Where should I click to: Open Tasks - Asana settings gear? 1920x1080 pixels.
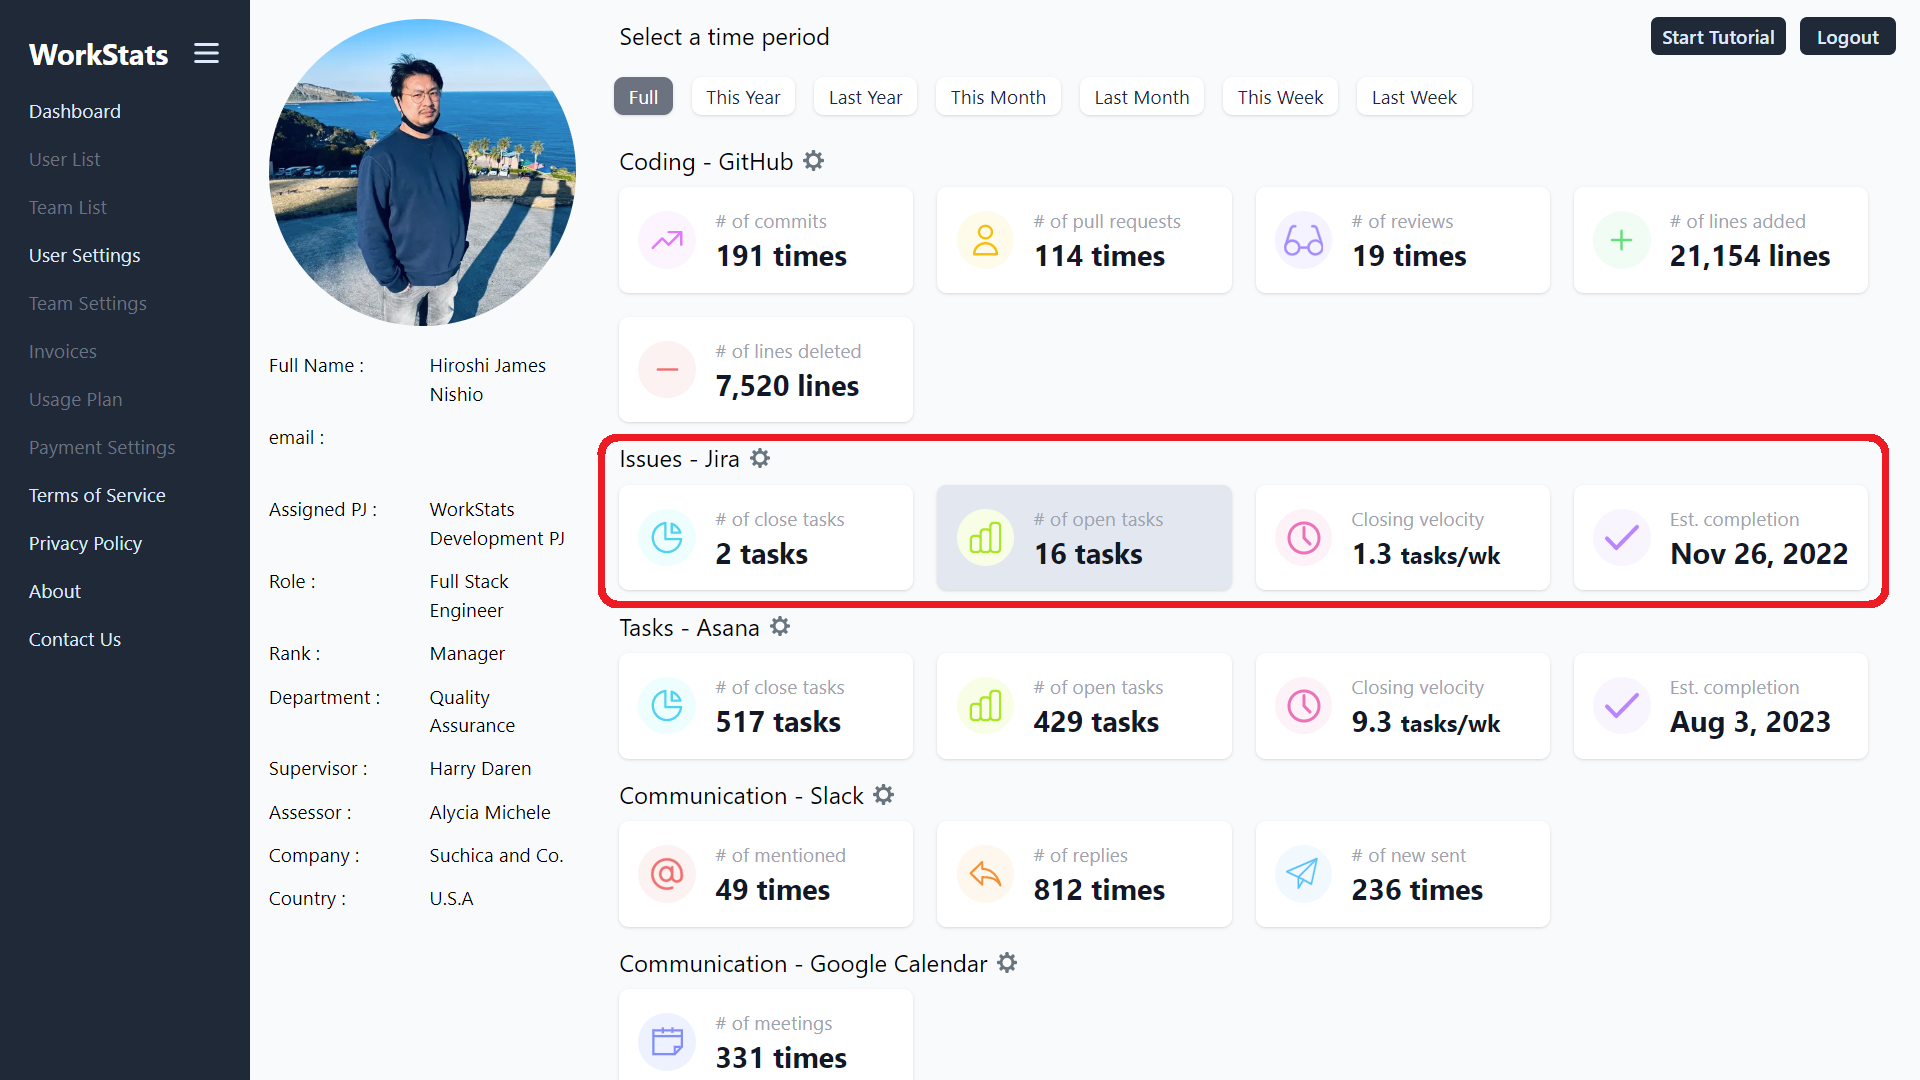click(x=780, y=627)
